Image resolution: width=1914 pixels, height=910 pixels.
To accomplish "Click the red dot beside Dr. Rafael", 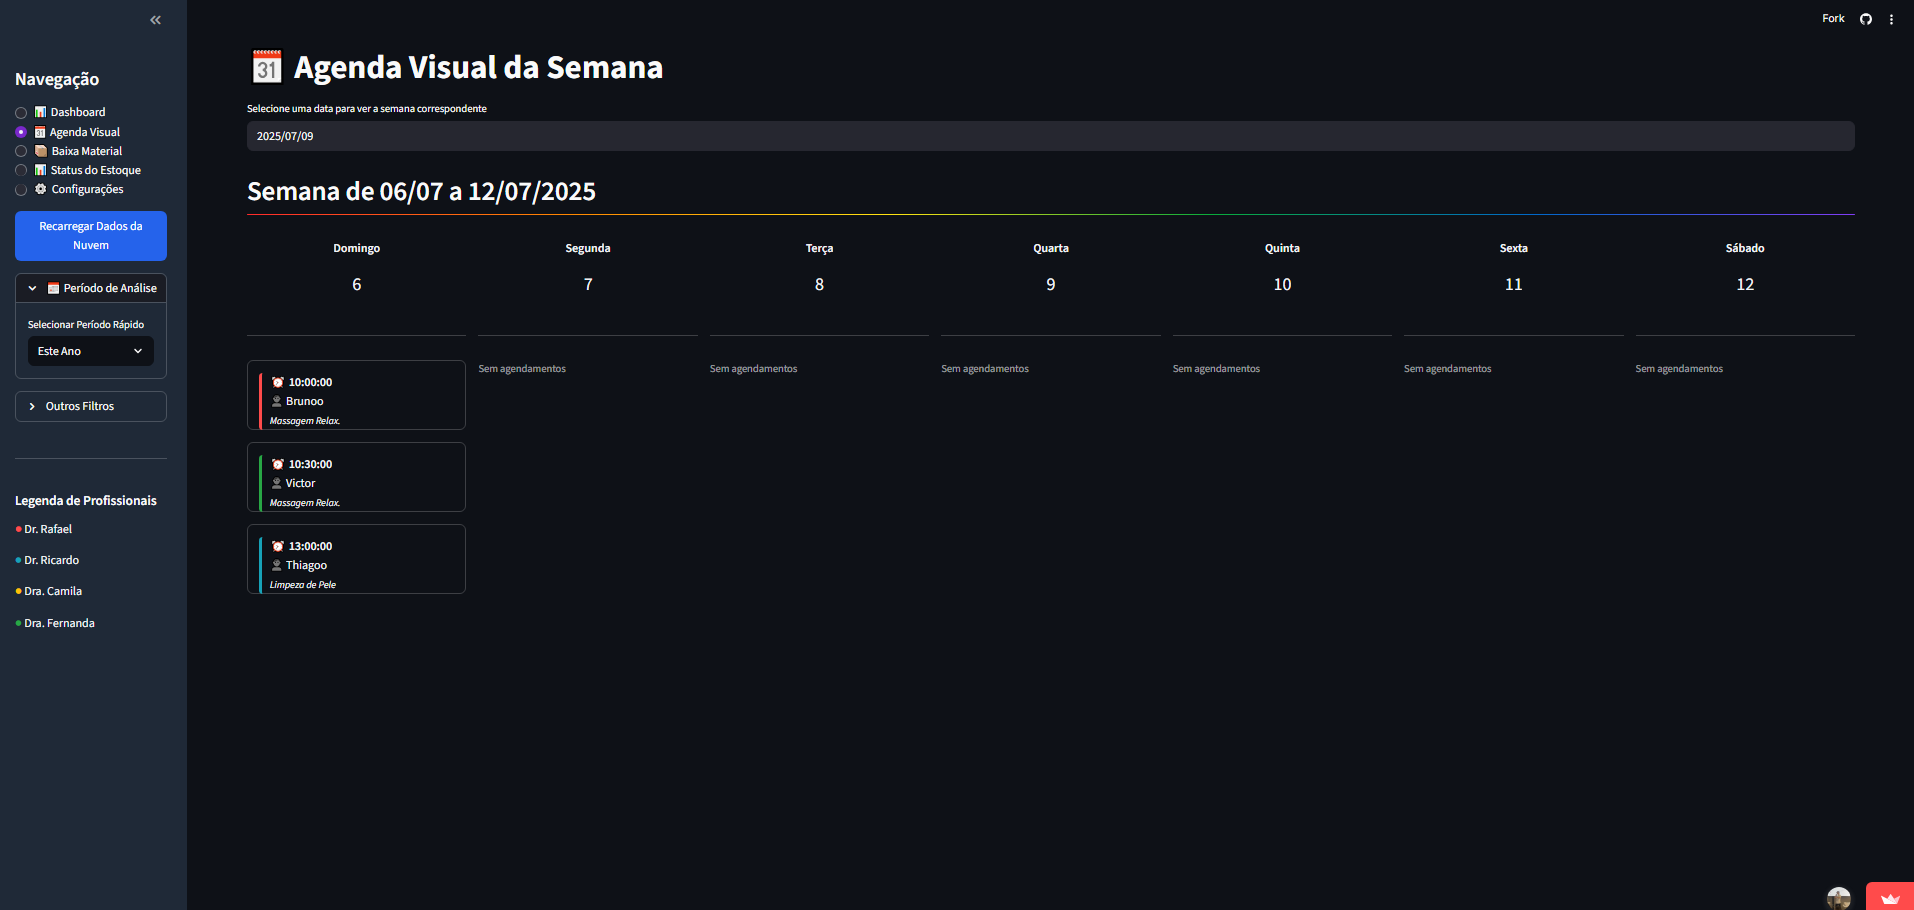I will tap(18, 529).
